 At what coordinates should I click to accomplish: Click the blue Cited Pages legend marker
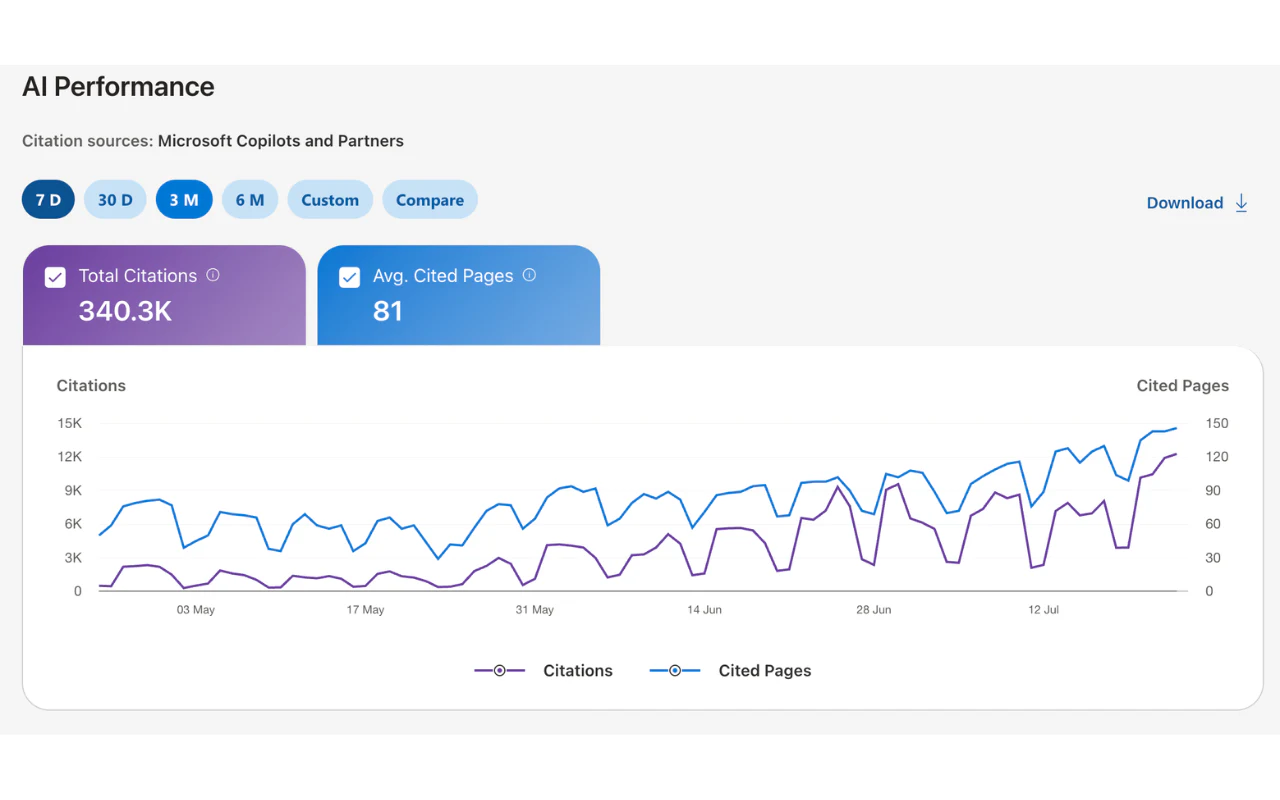[675, 671]
